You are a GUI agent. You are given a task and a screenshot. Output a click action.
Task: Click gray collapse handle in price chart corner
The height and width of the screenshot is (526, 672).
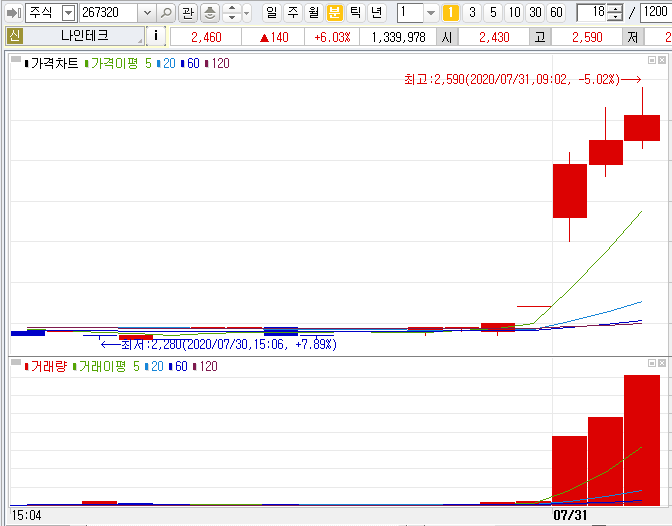click(x=16, y=60)
